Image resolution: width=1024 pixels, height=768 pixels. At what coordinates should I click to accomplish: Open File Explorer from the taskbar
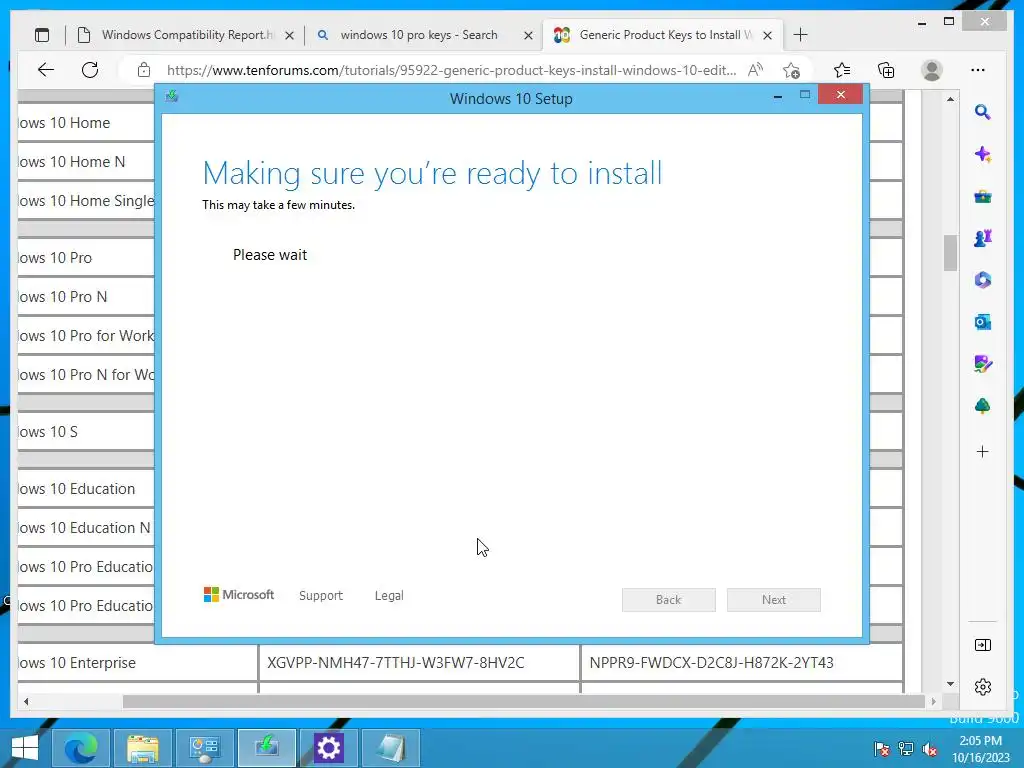click(x=142, y=748)
